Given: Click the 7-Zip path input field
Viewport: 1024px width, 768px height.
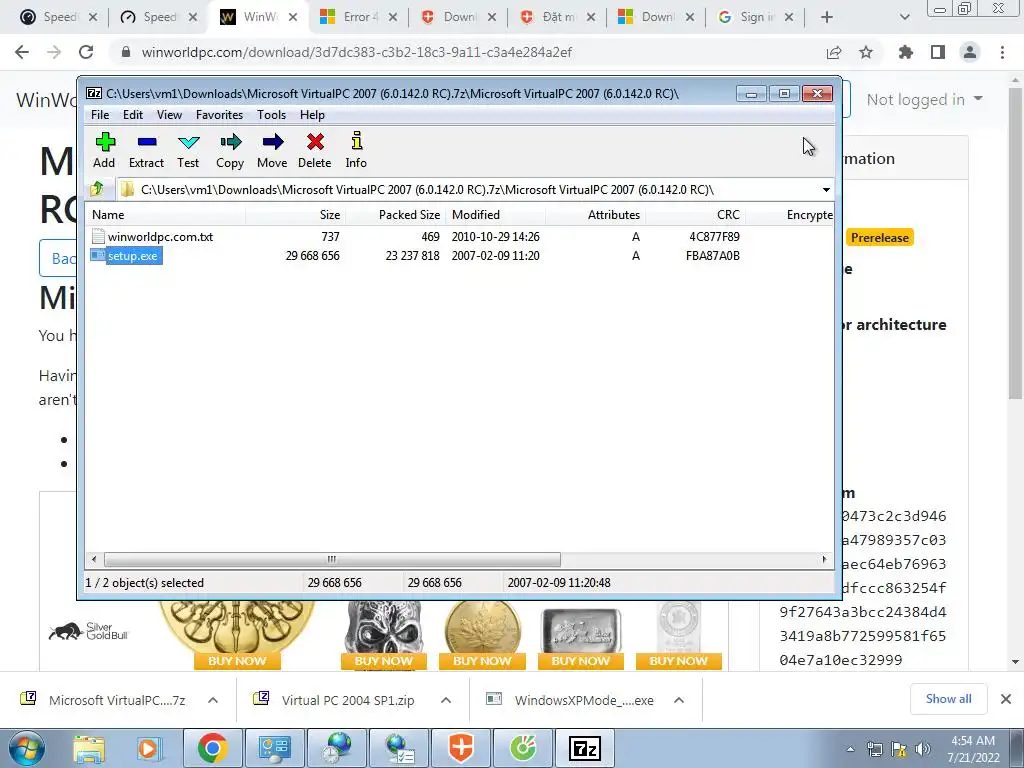Looking at the screenshot, I should [x=467, y=190].
